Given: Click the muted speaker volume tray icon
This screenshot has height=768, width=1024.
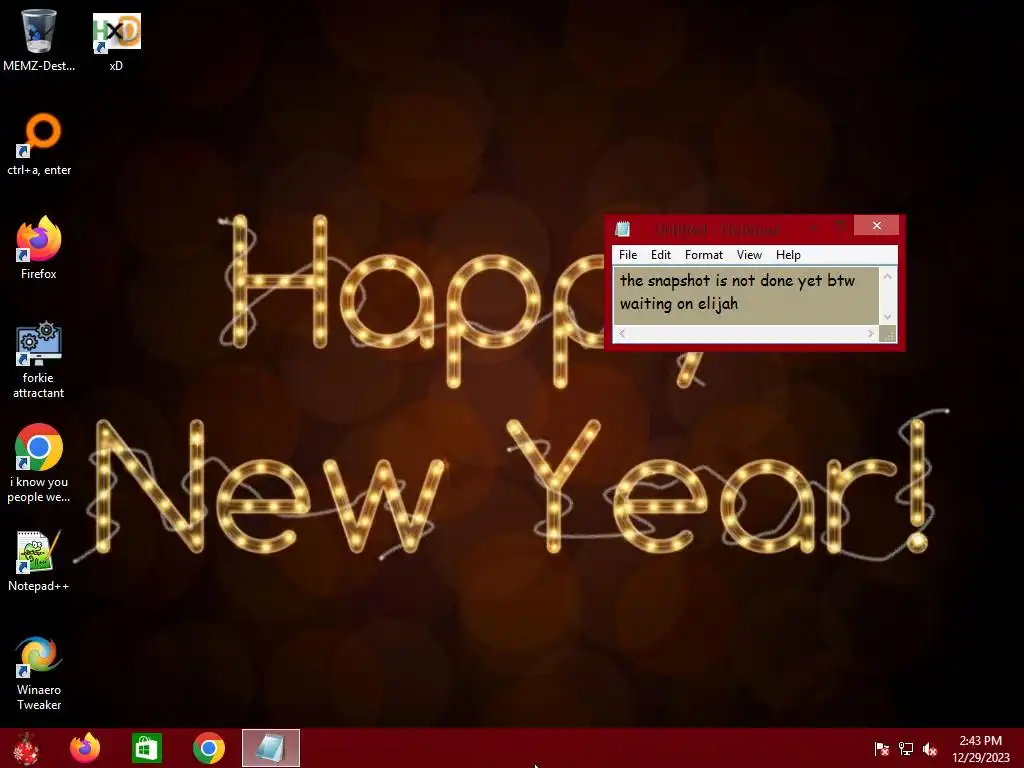Looking at the screenshot, I should (930, 749).
